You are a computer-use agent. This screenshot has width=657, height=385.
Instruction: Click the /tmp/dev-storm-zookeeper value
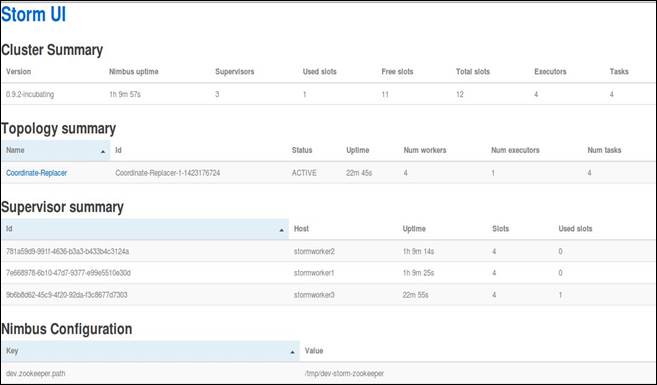344,373
